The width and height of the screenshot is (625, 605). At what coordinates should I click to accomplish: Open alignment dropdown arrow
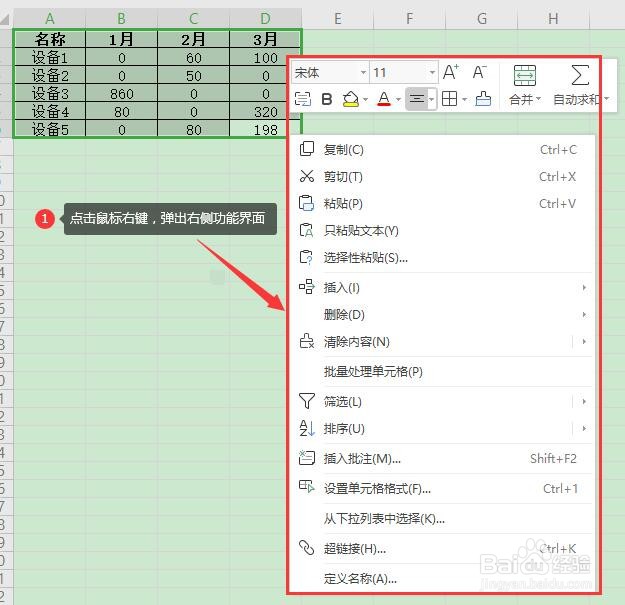coord(432,99)
